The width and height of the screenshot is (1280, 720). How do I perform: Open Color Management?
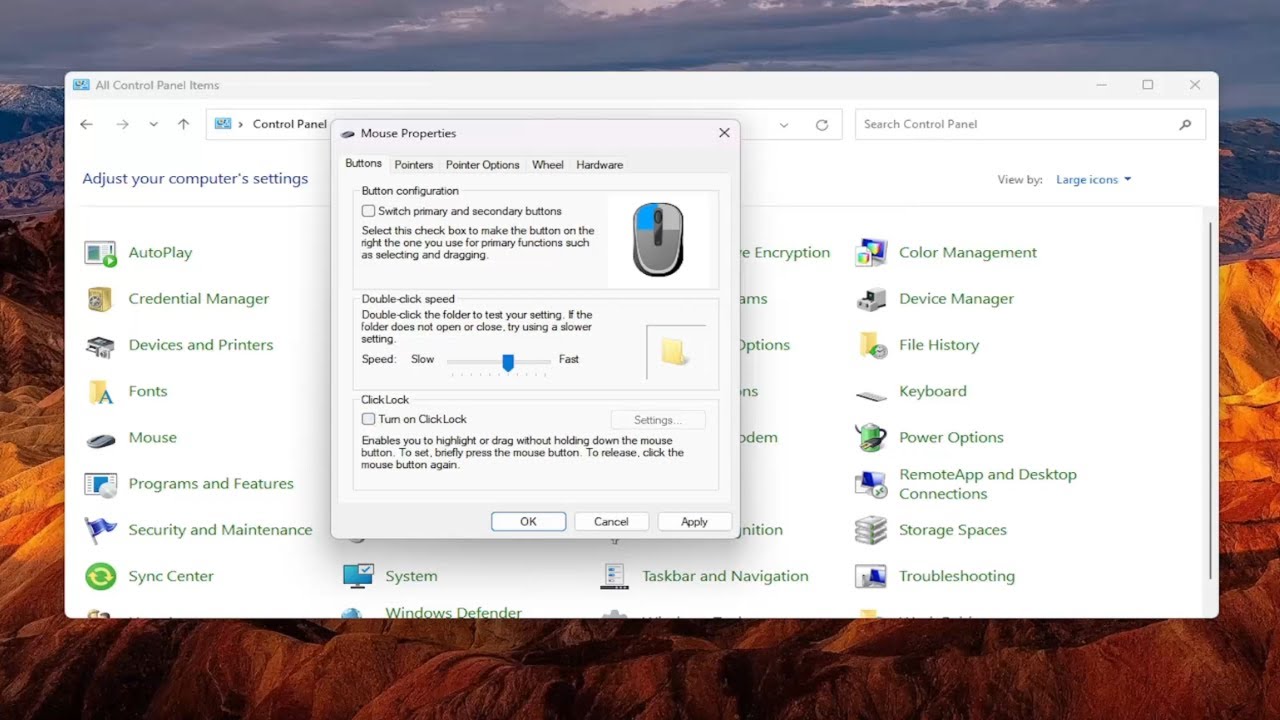click(967, 252)
